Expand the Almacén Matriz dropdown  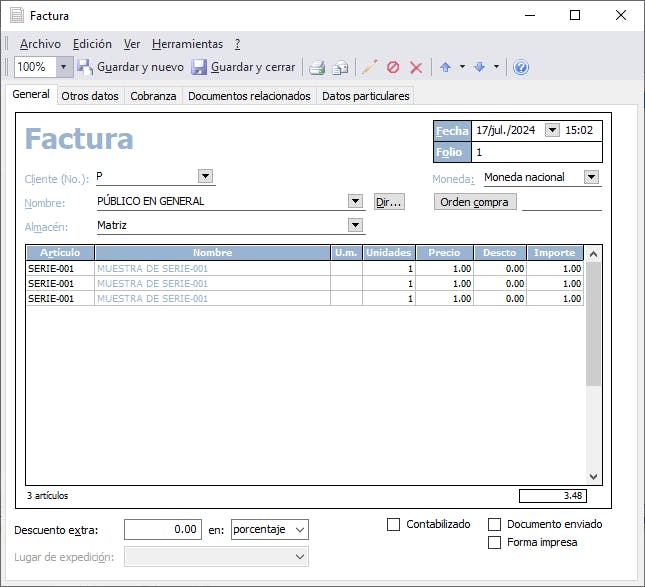pyautogui.click(x=355, y=225)
